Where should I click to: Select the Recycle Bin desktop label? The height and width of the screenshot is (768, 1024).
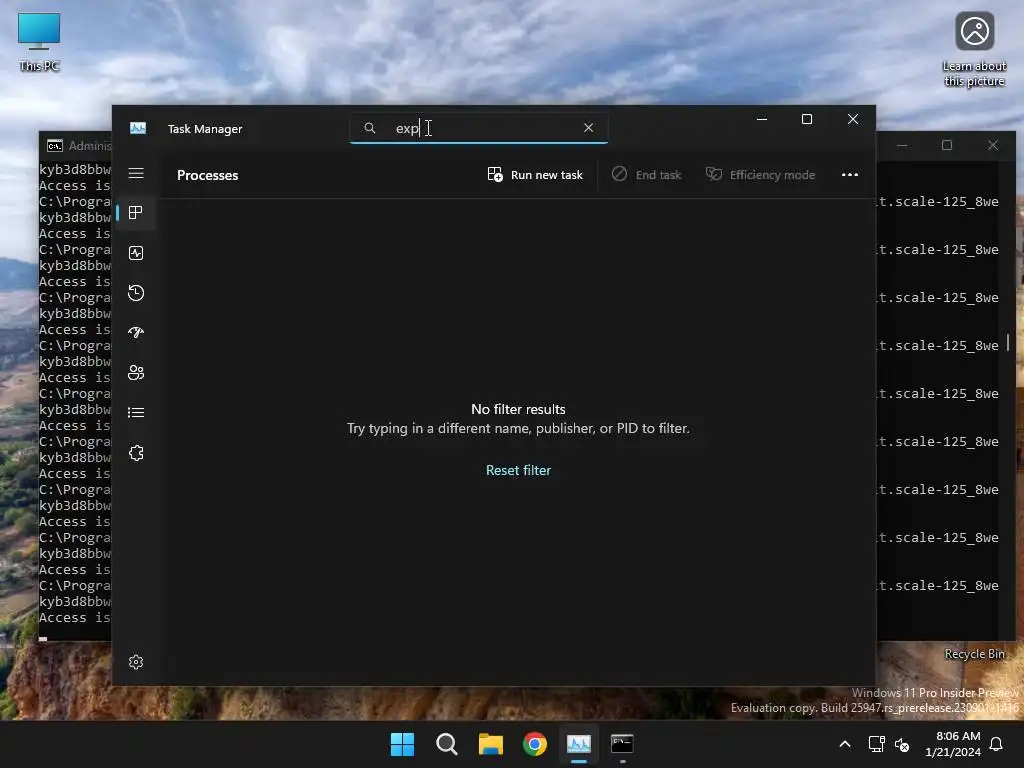coord(974,654)
